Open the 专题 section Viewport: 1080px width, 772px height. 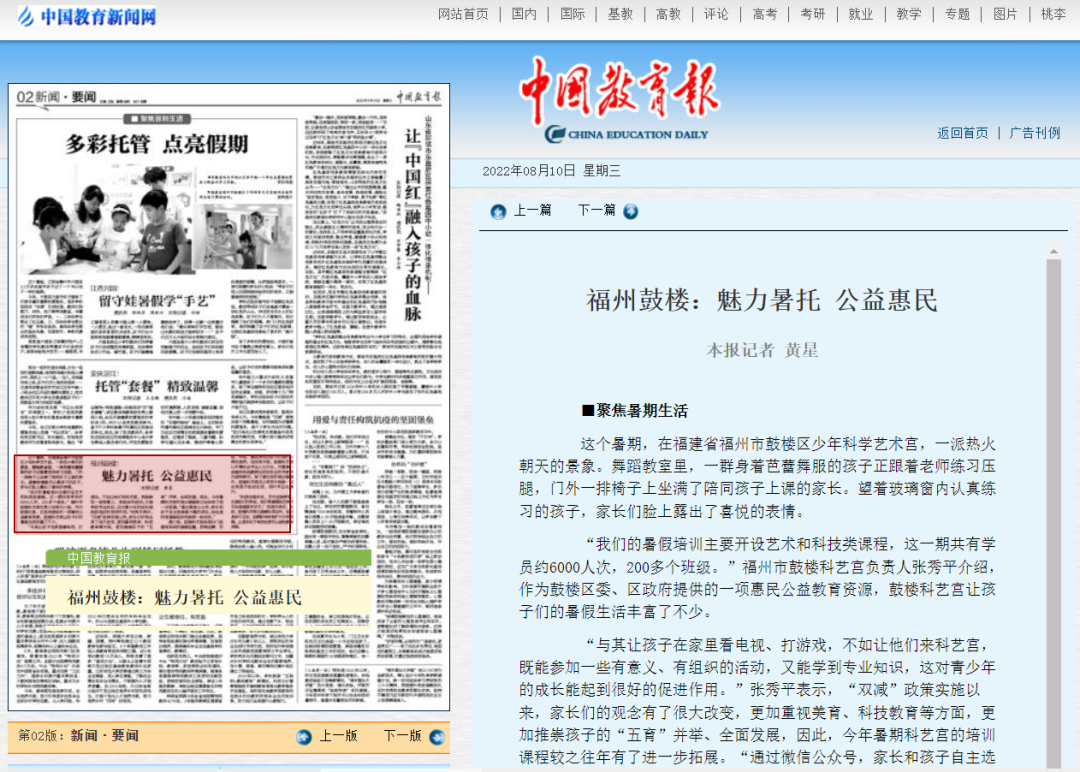point(957,14)
